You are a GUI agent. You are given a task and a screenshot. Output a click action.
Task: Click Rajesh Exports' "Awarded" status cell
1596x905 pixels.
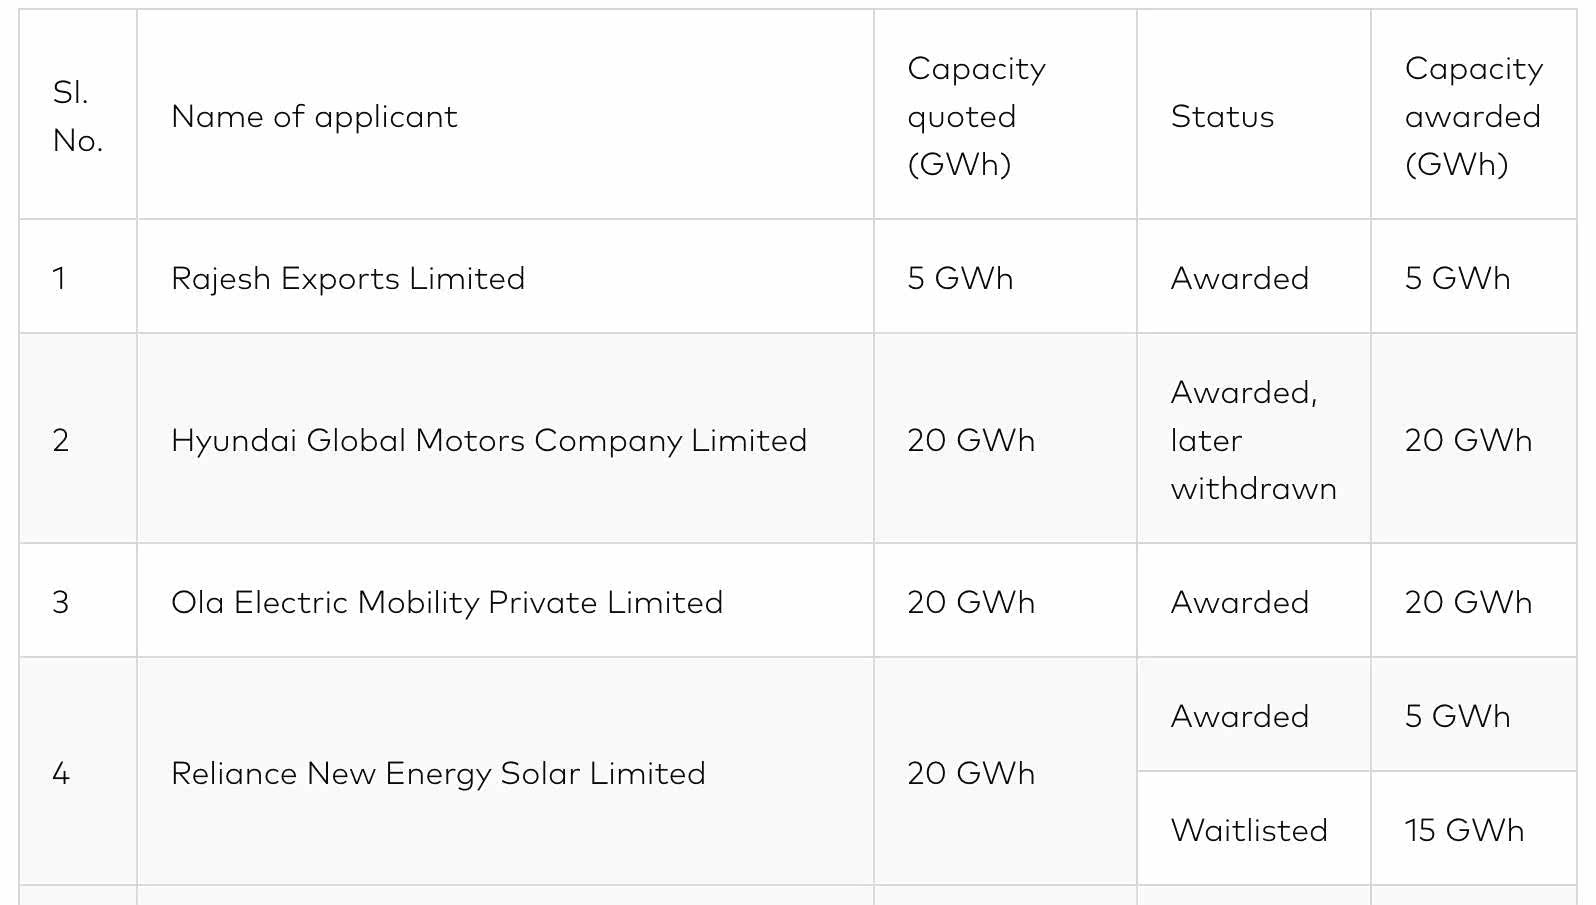point(1240,278)
